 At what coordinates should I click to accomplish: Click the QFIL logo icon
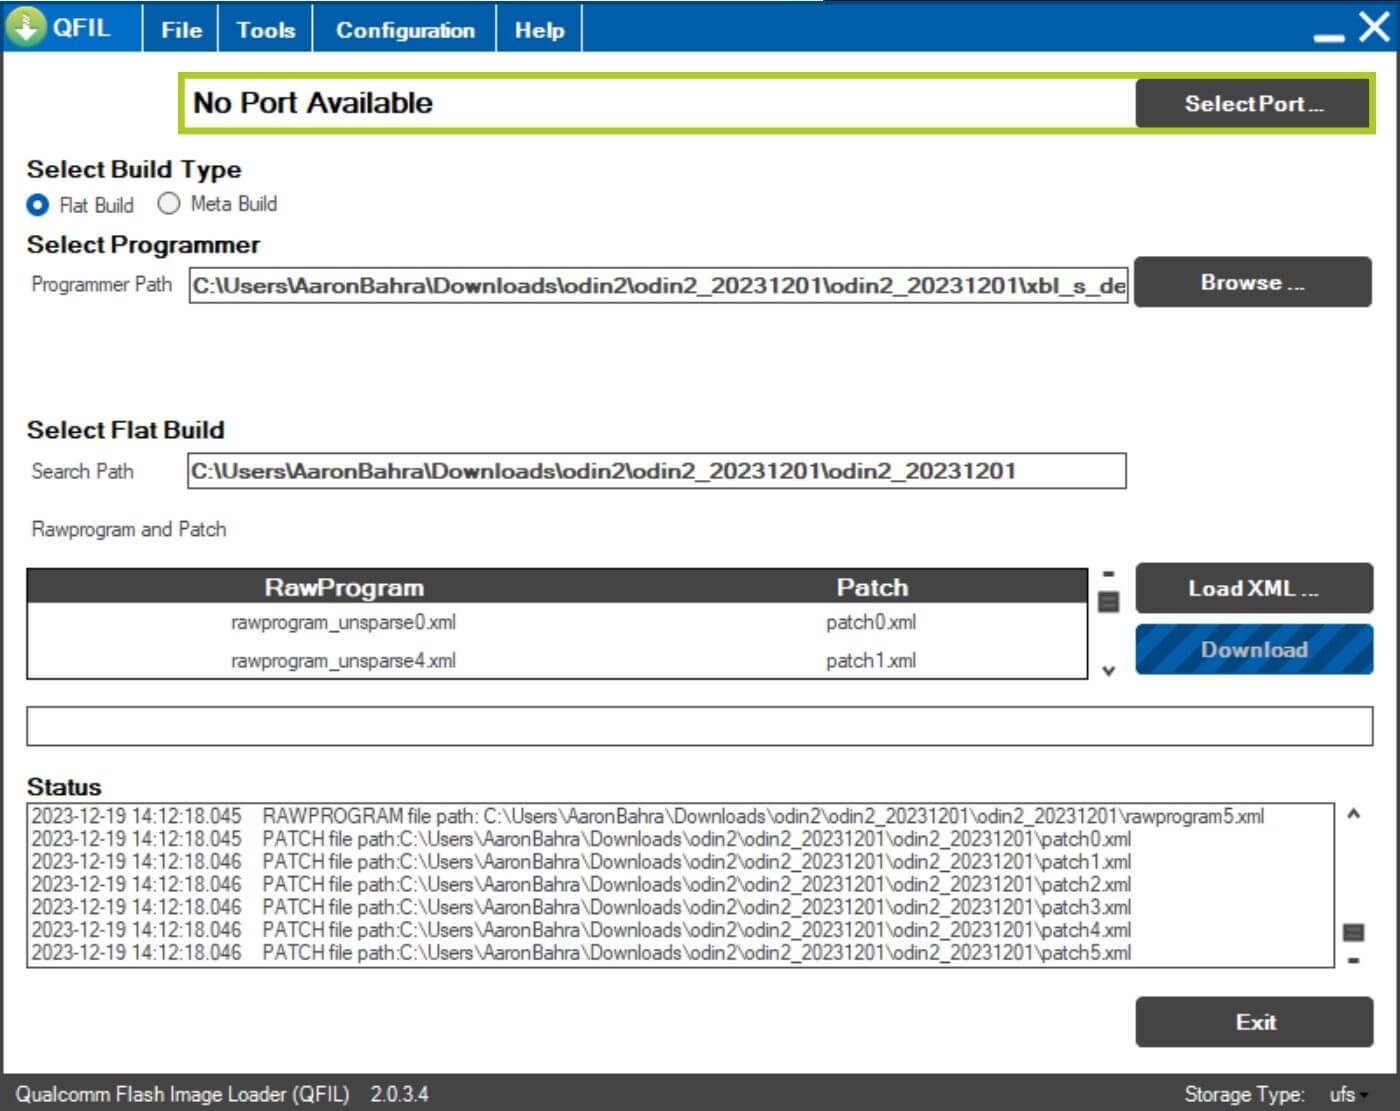(26, 26)
